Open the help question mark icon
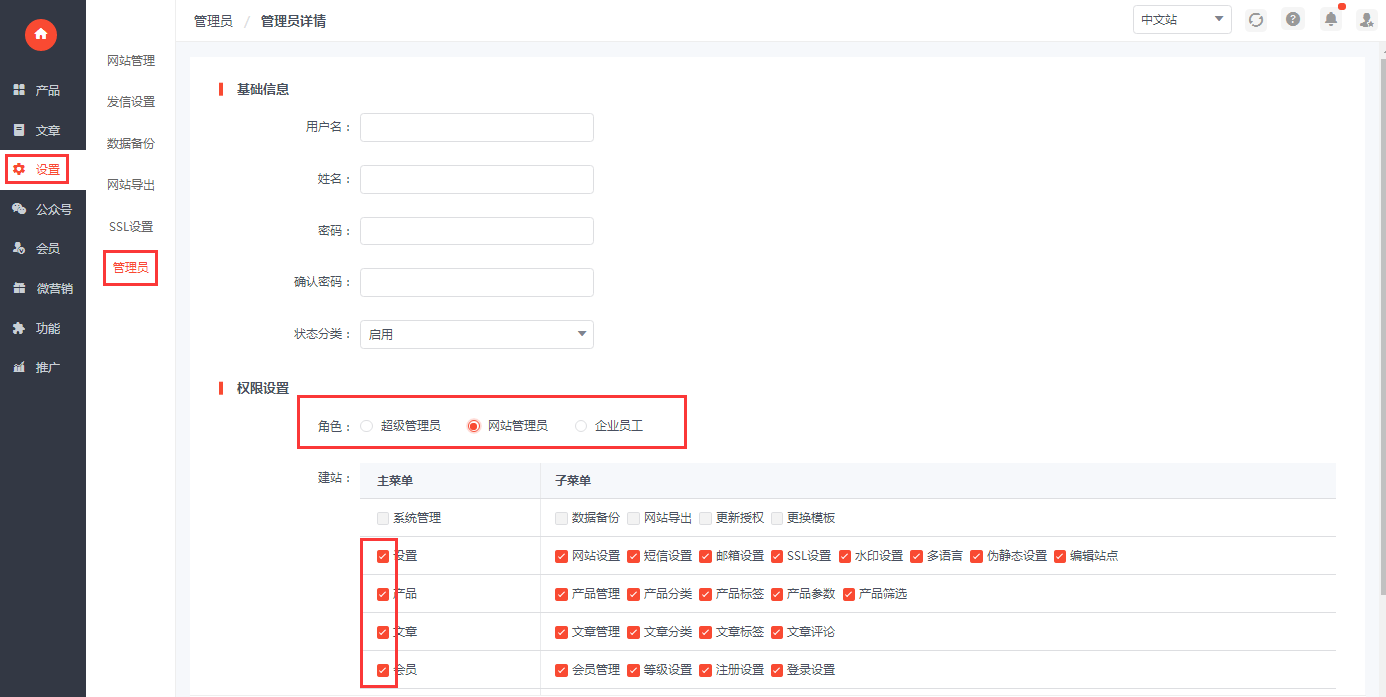 pos(1293,20)
